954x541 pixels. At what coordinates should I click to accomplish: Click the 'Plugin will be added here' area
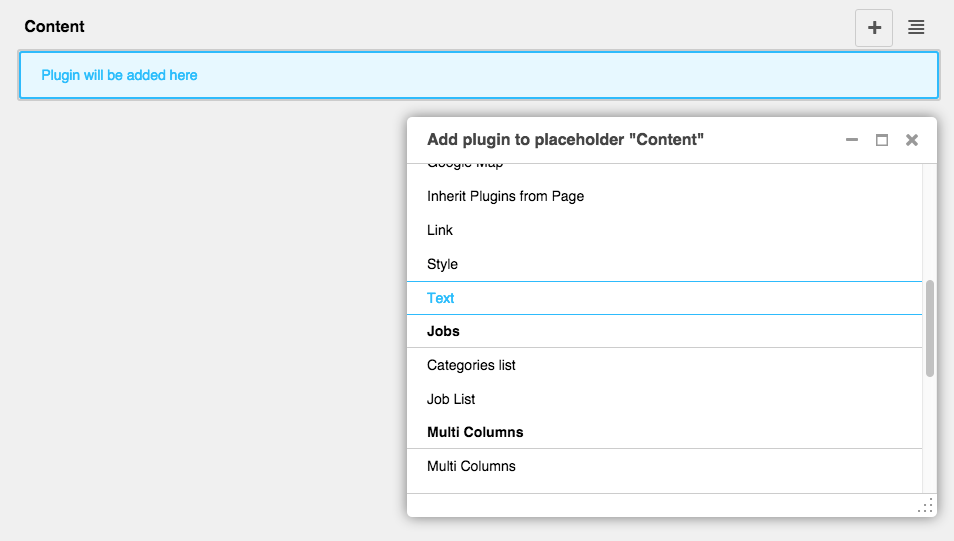point(478,75)
